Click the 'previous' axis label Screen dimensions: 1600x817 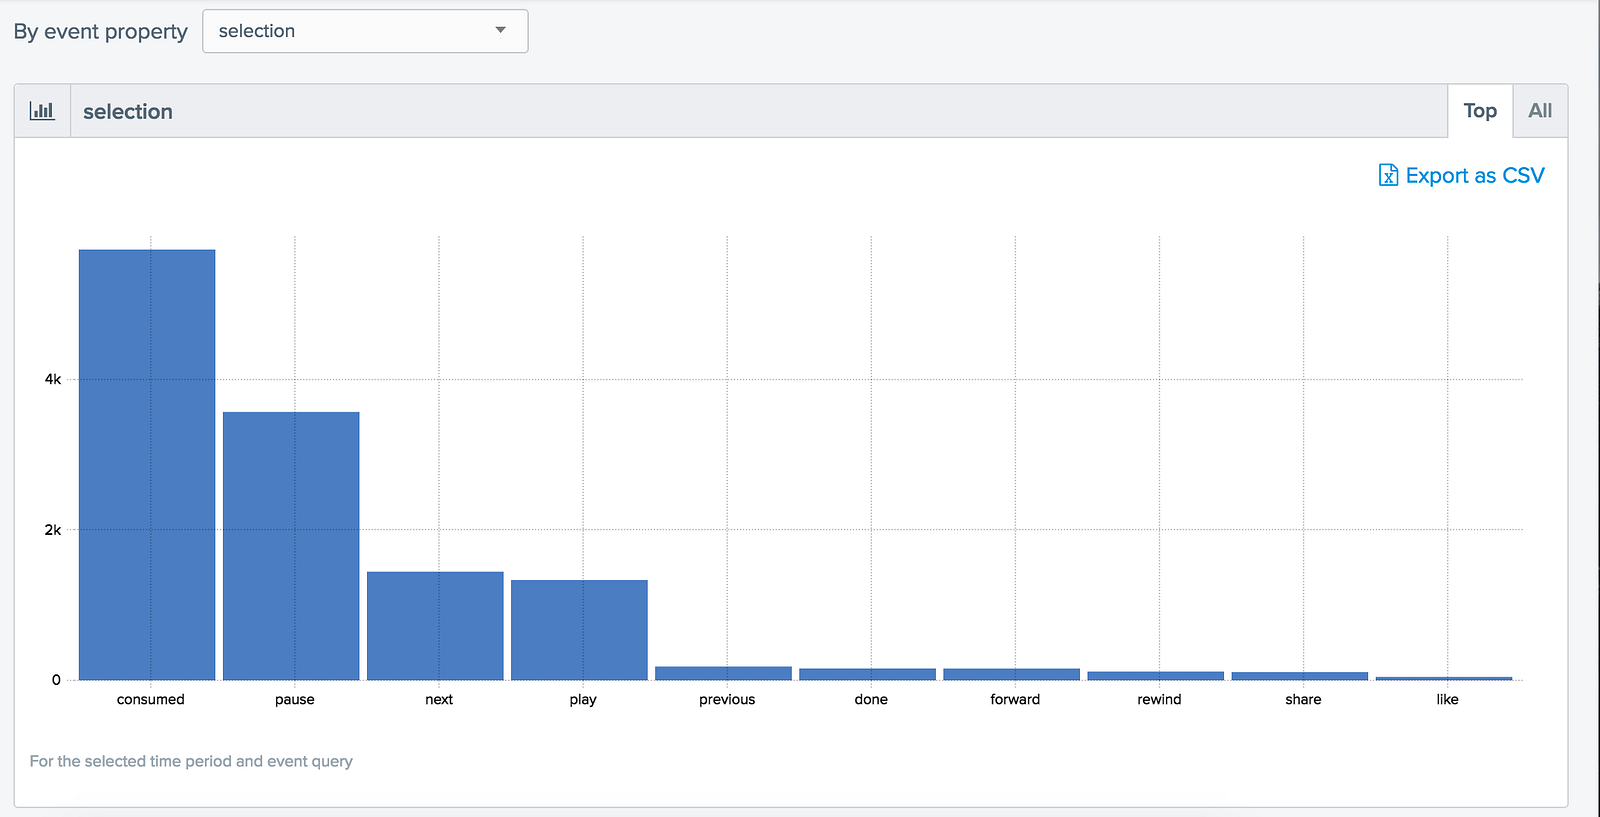click(727, 699)
